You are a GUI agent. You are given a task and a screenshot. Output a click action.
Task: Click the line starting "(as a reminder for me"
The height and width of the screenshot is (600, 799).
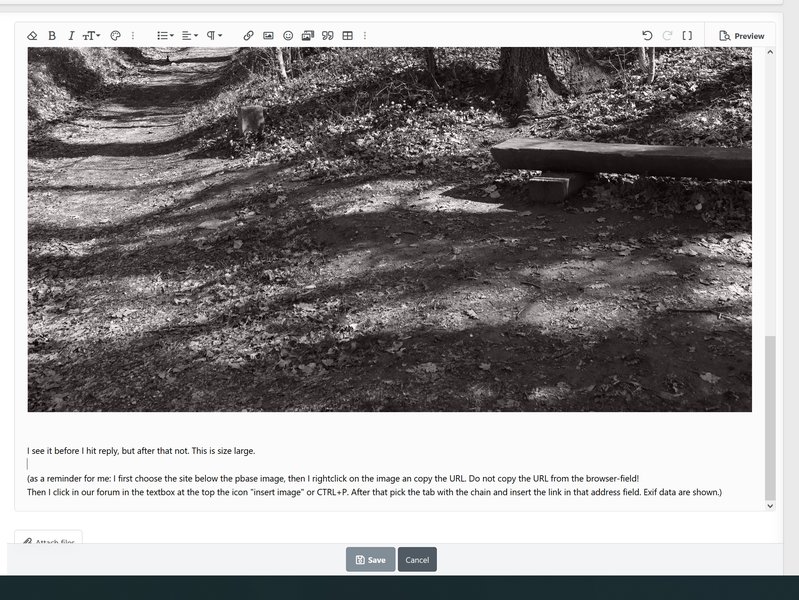tap(333, 478)
